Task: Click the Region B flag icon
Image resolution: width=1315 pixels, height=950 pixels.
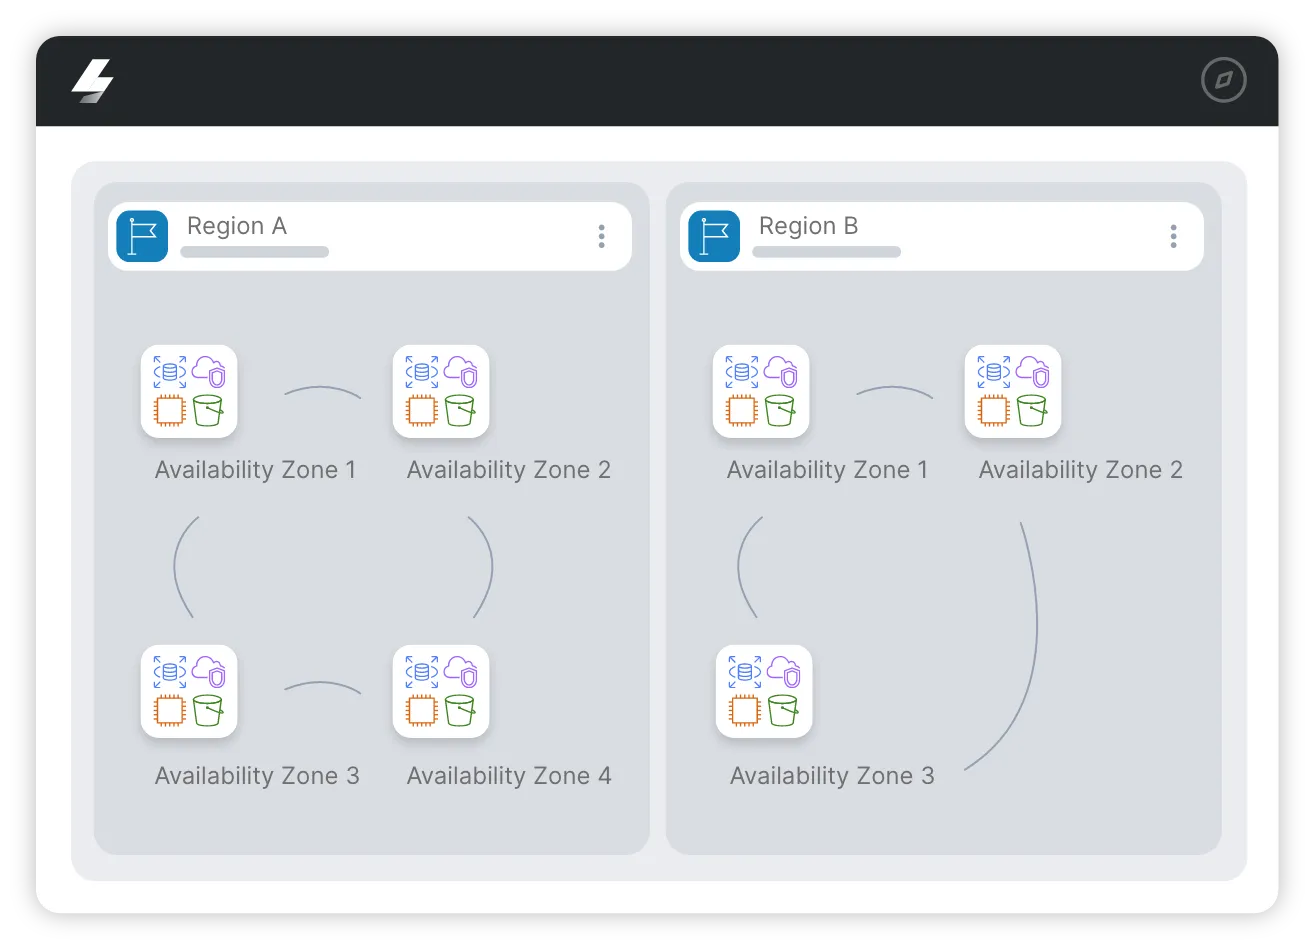Action: [x=714, y=236]
